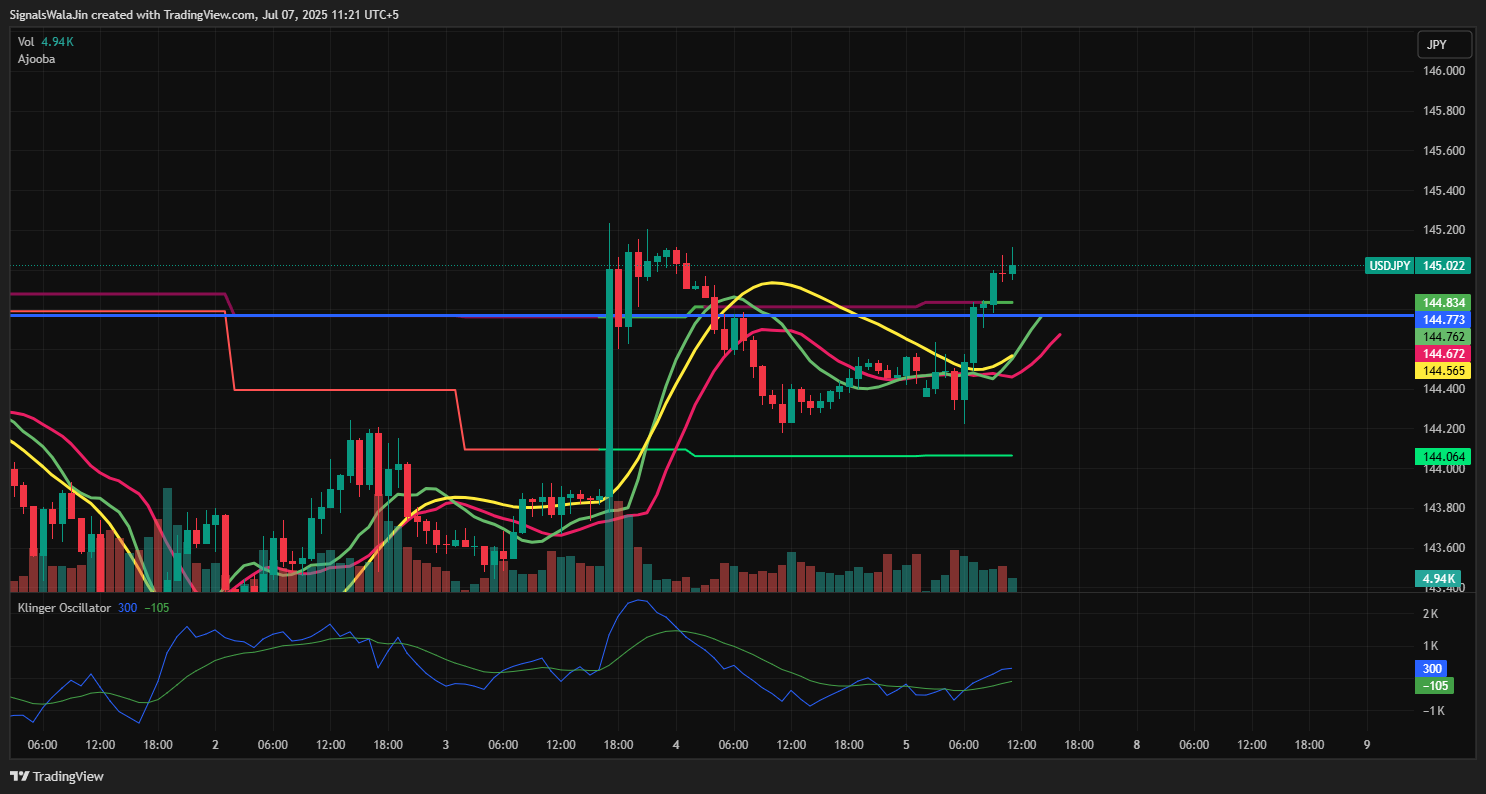Click the 143.800 price scale value
This screenshot has height=794, width=1486.
1443,508
